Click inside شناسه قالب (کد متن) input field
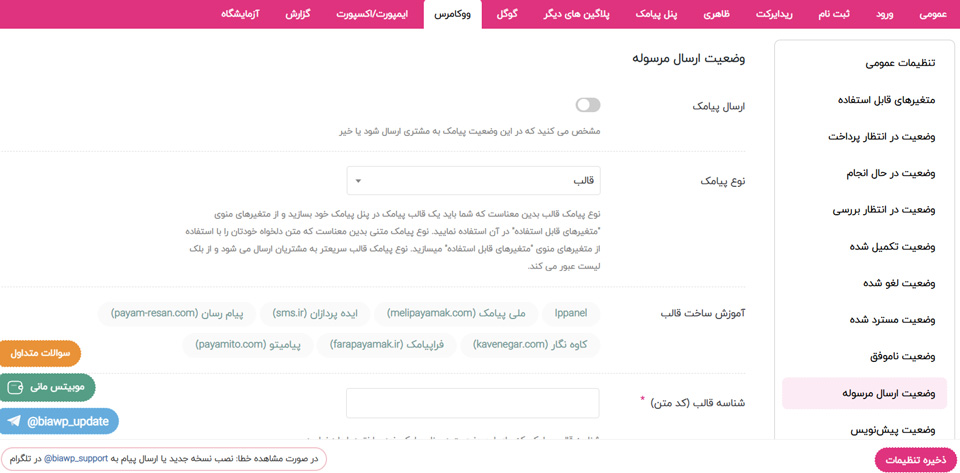This screenshot has height=473, width=960. point(473,403)
